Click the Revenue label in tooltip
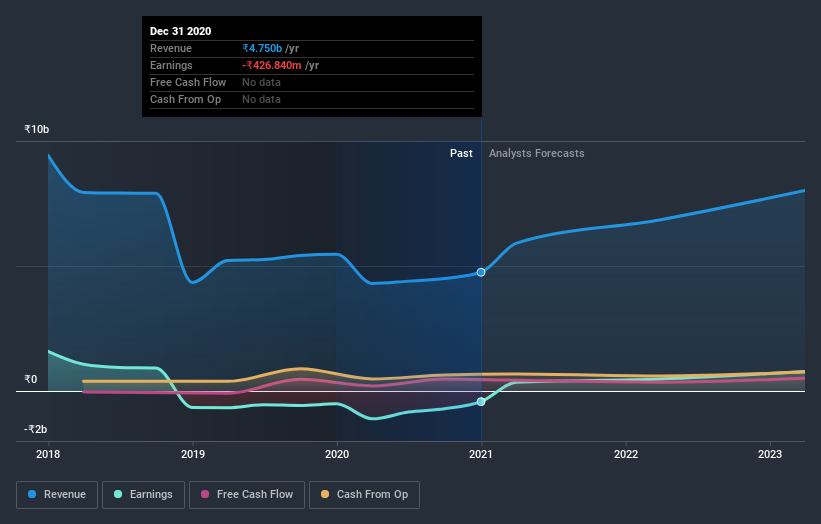Image resolution: width=821 pixels, height=524 pixels. [x=171, y=48]
